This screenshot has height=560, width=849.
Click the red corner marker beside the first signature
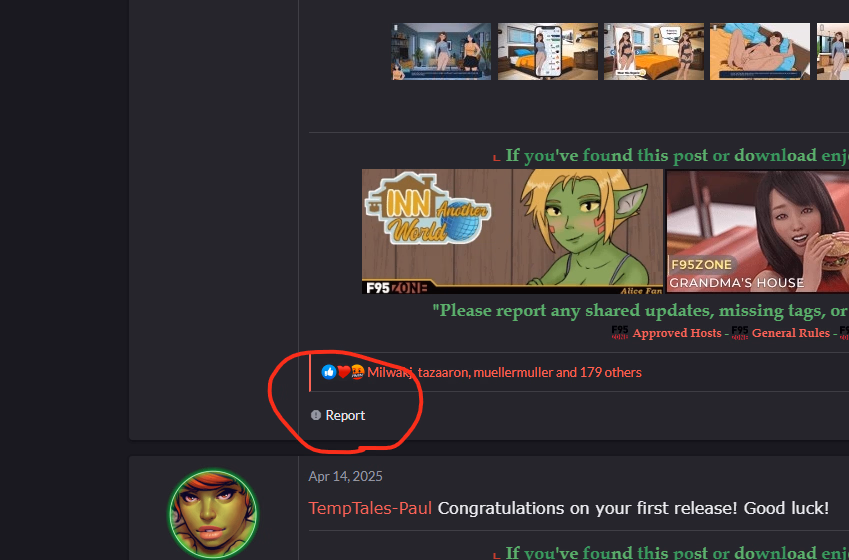click(x=497, y=158)
